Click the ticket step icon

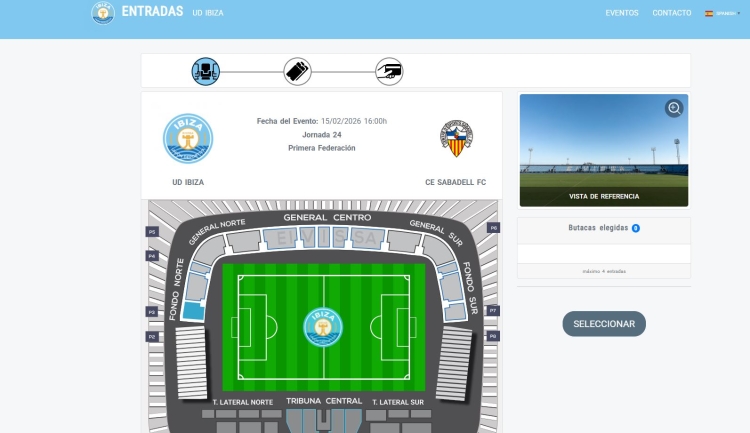pos(297,72)
